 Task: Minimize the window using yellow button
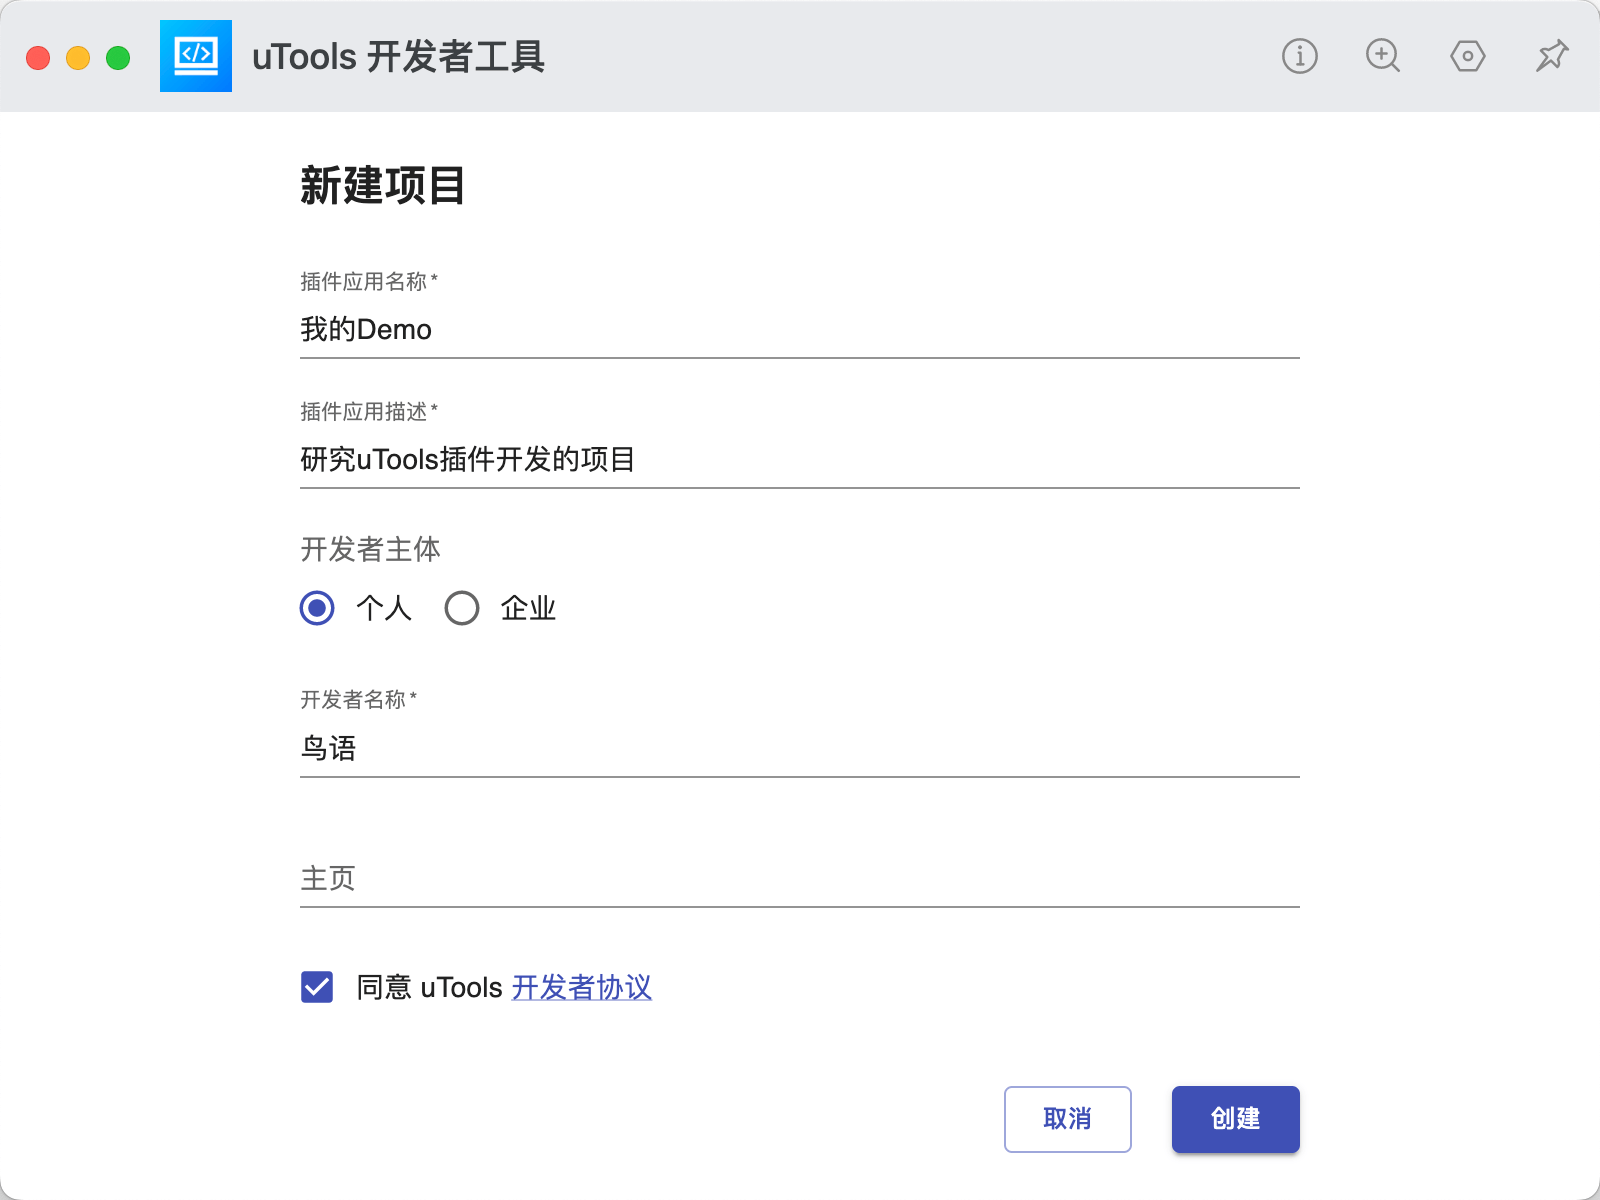tap(78, 58)
